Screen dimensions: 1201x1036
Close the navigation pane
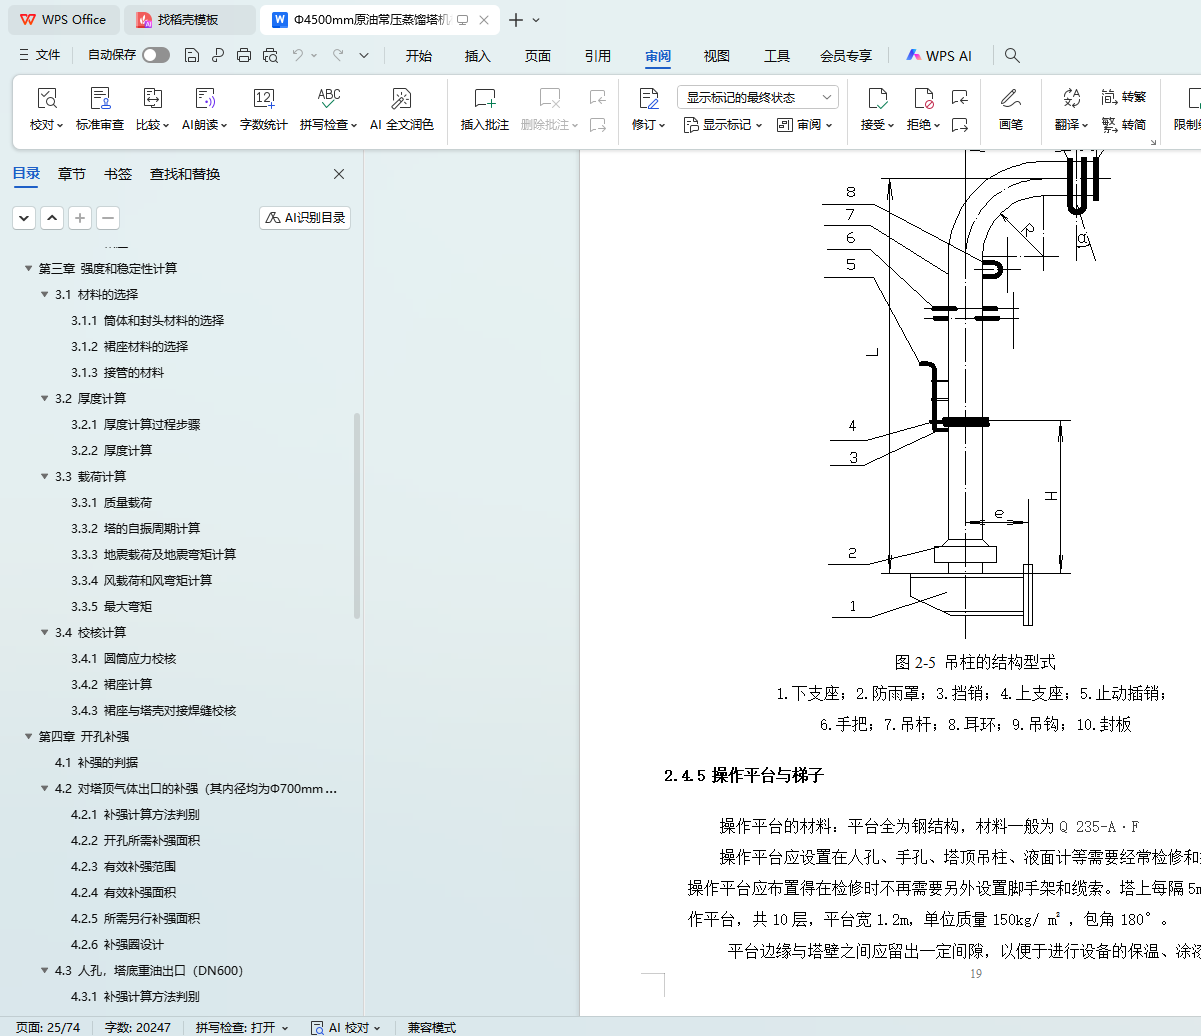[x=339, y=174]
